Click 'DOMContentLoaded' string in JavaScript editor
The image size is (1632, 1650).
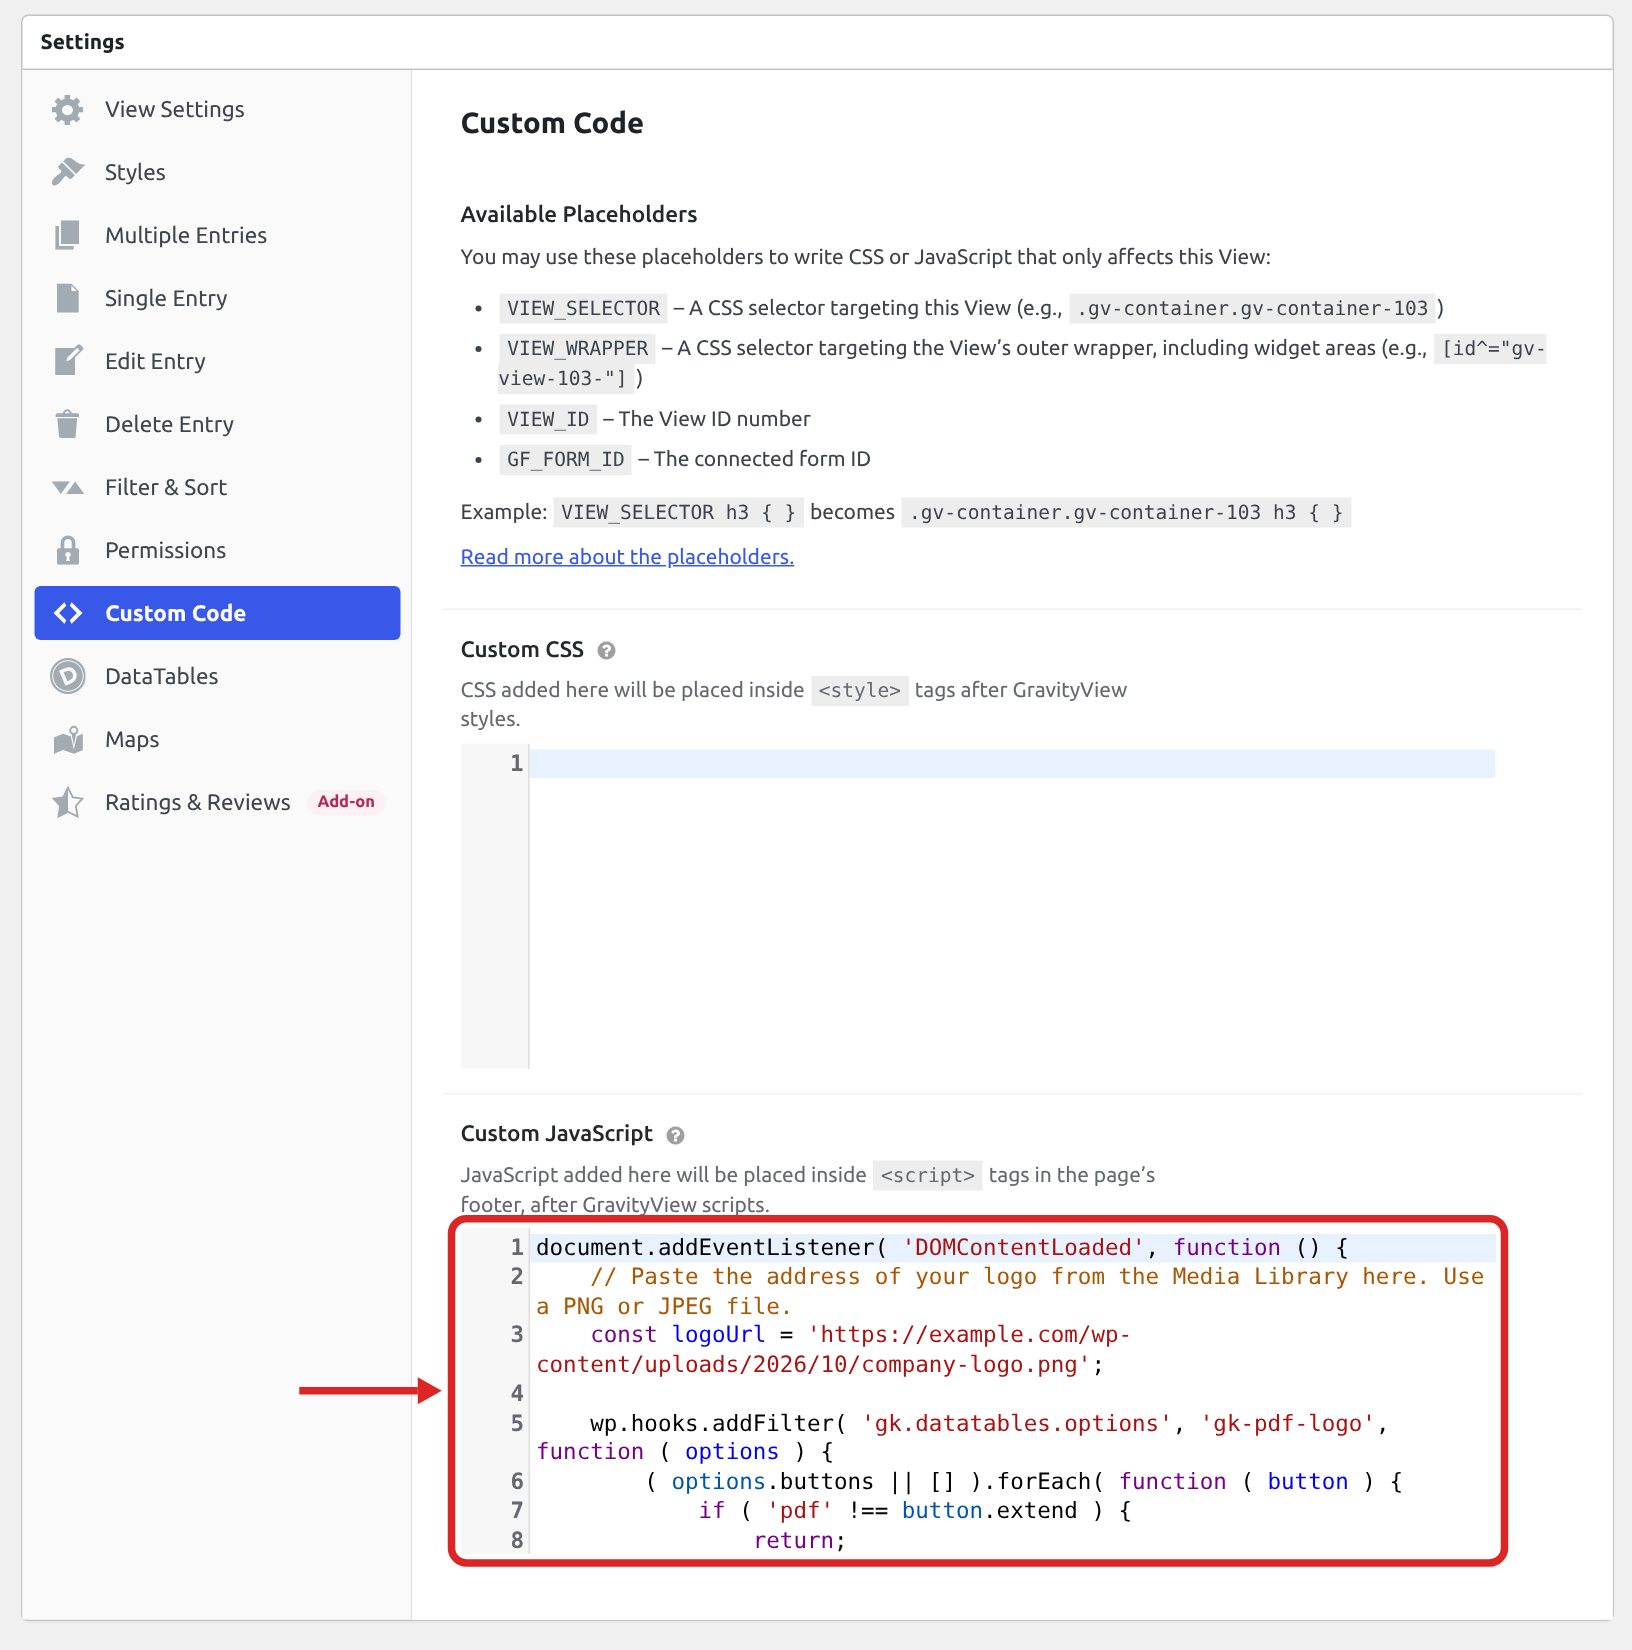point(1023,1247)
